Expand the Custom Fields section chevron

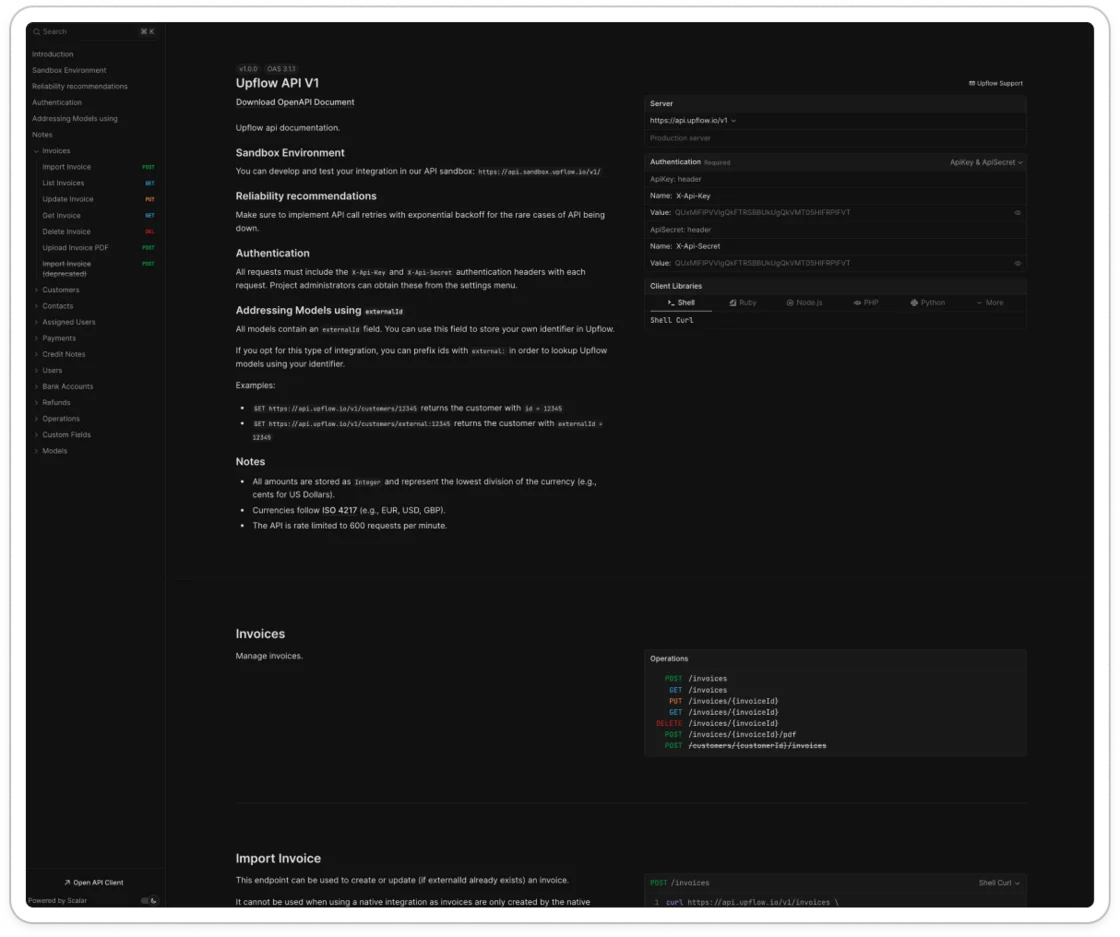click(x=36, y=435)
